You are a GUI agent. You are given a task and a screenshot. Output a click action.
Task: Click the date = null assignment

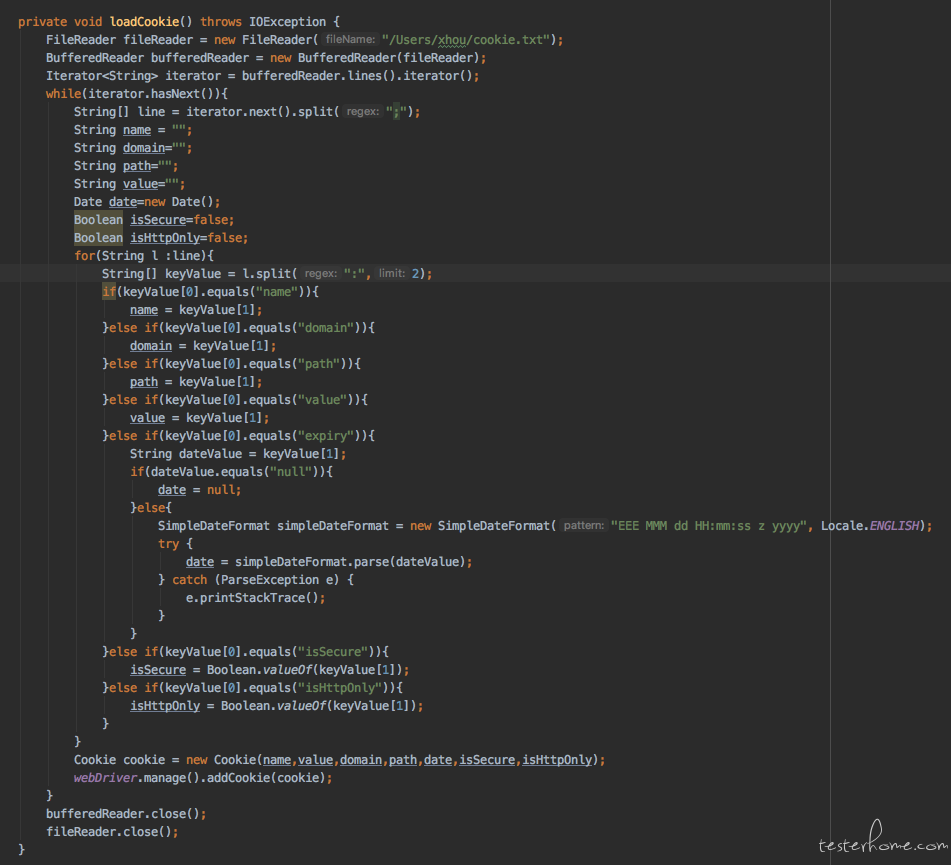pos(199,490)
